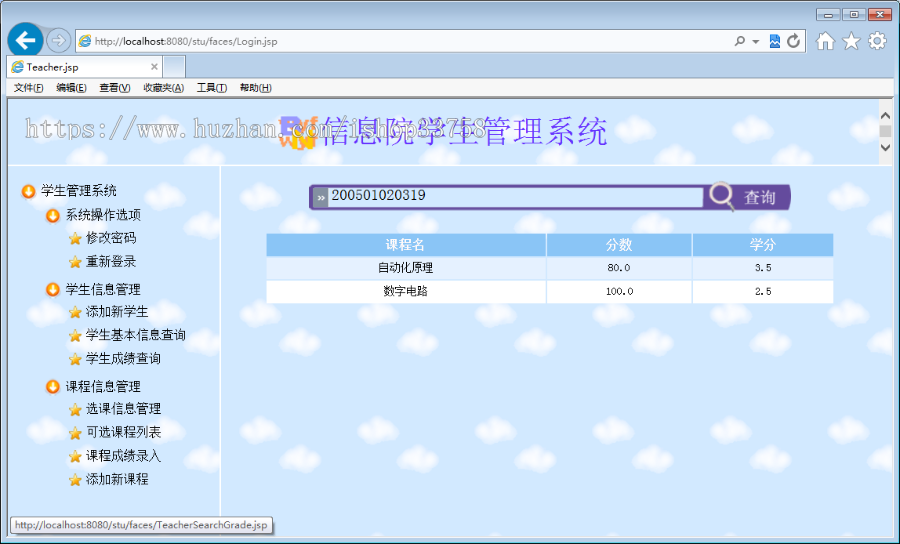Click star icon beside 重新登录
The height and width of the screenshot is (544, 900).
(75, 262)
